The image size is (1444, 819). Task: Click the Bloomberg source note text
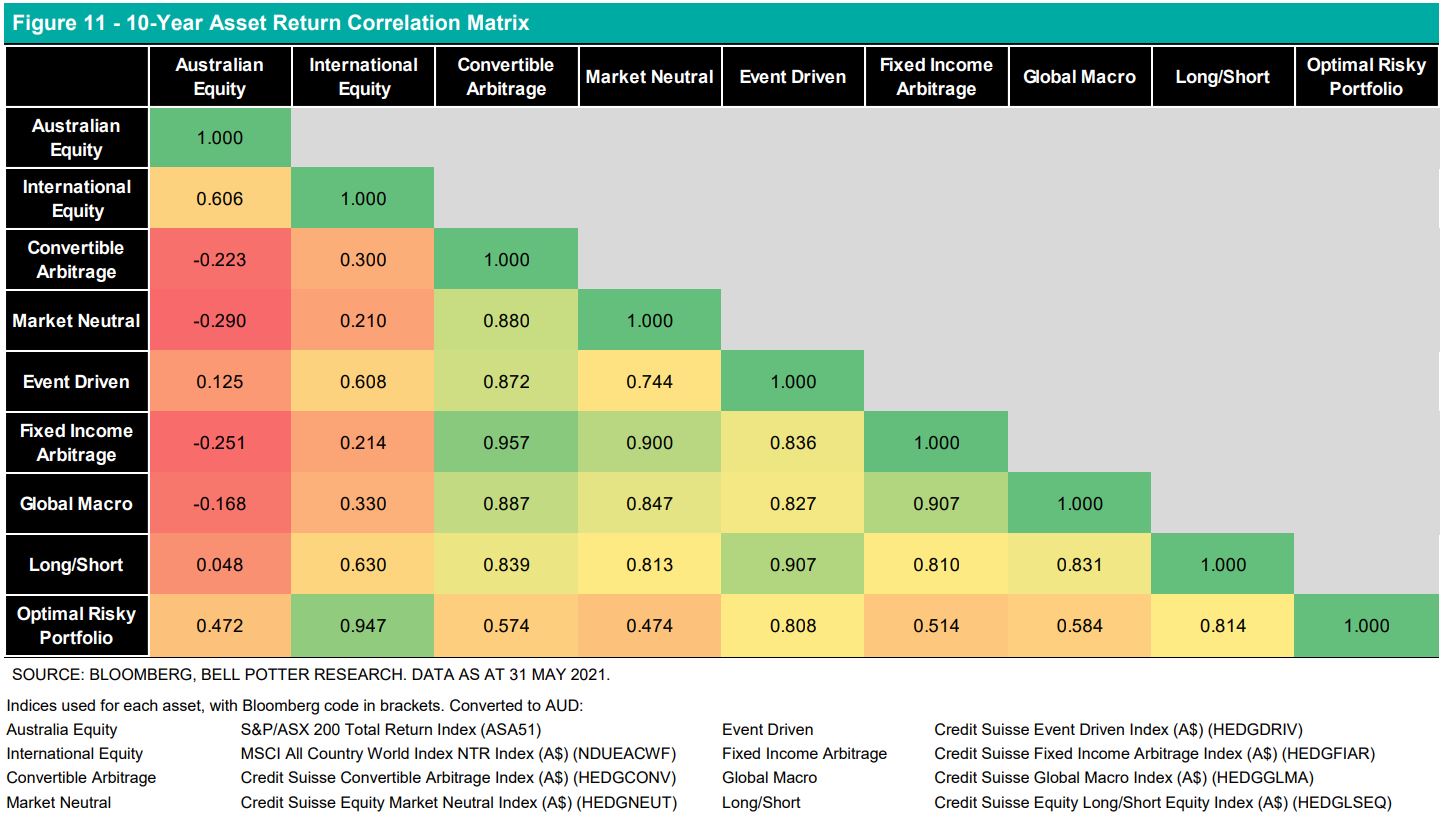pyautogui.click(x=310, y=675)
